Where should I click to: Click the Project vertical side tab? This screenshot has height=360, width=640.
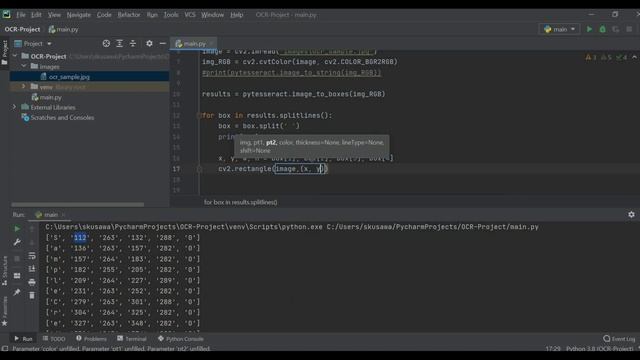pyautogui.click(x=4, y=52)
